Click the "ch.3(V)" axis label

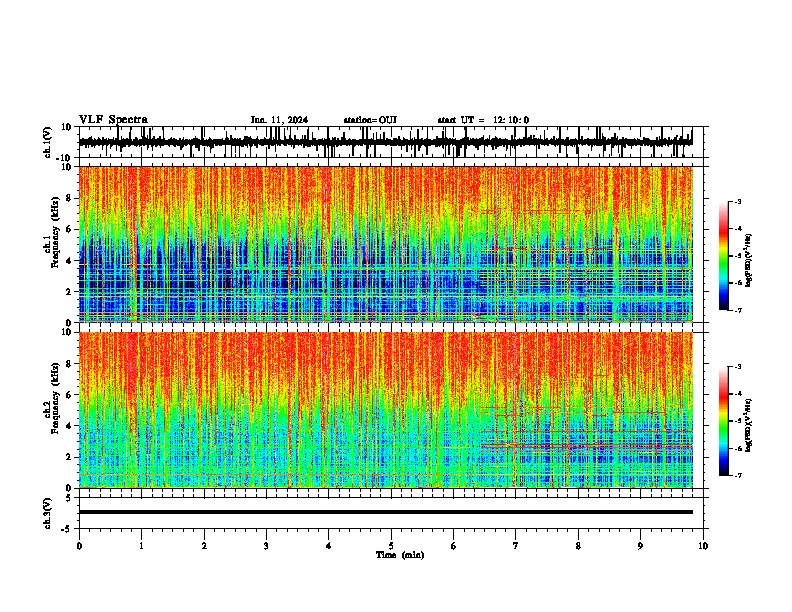coord(48,513)
